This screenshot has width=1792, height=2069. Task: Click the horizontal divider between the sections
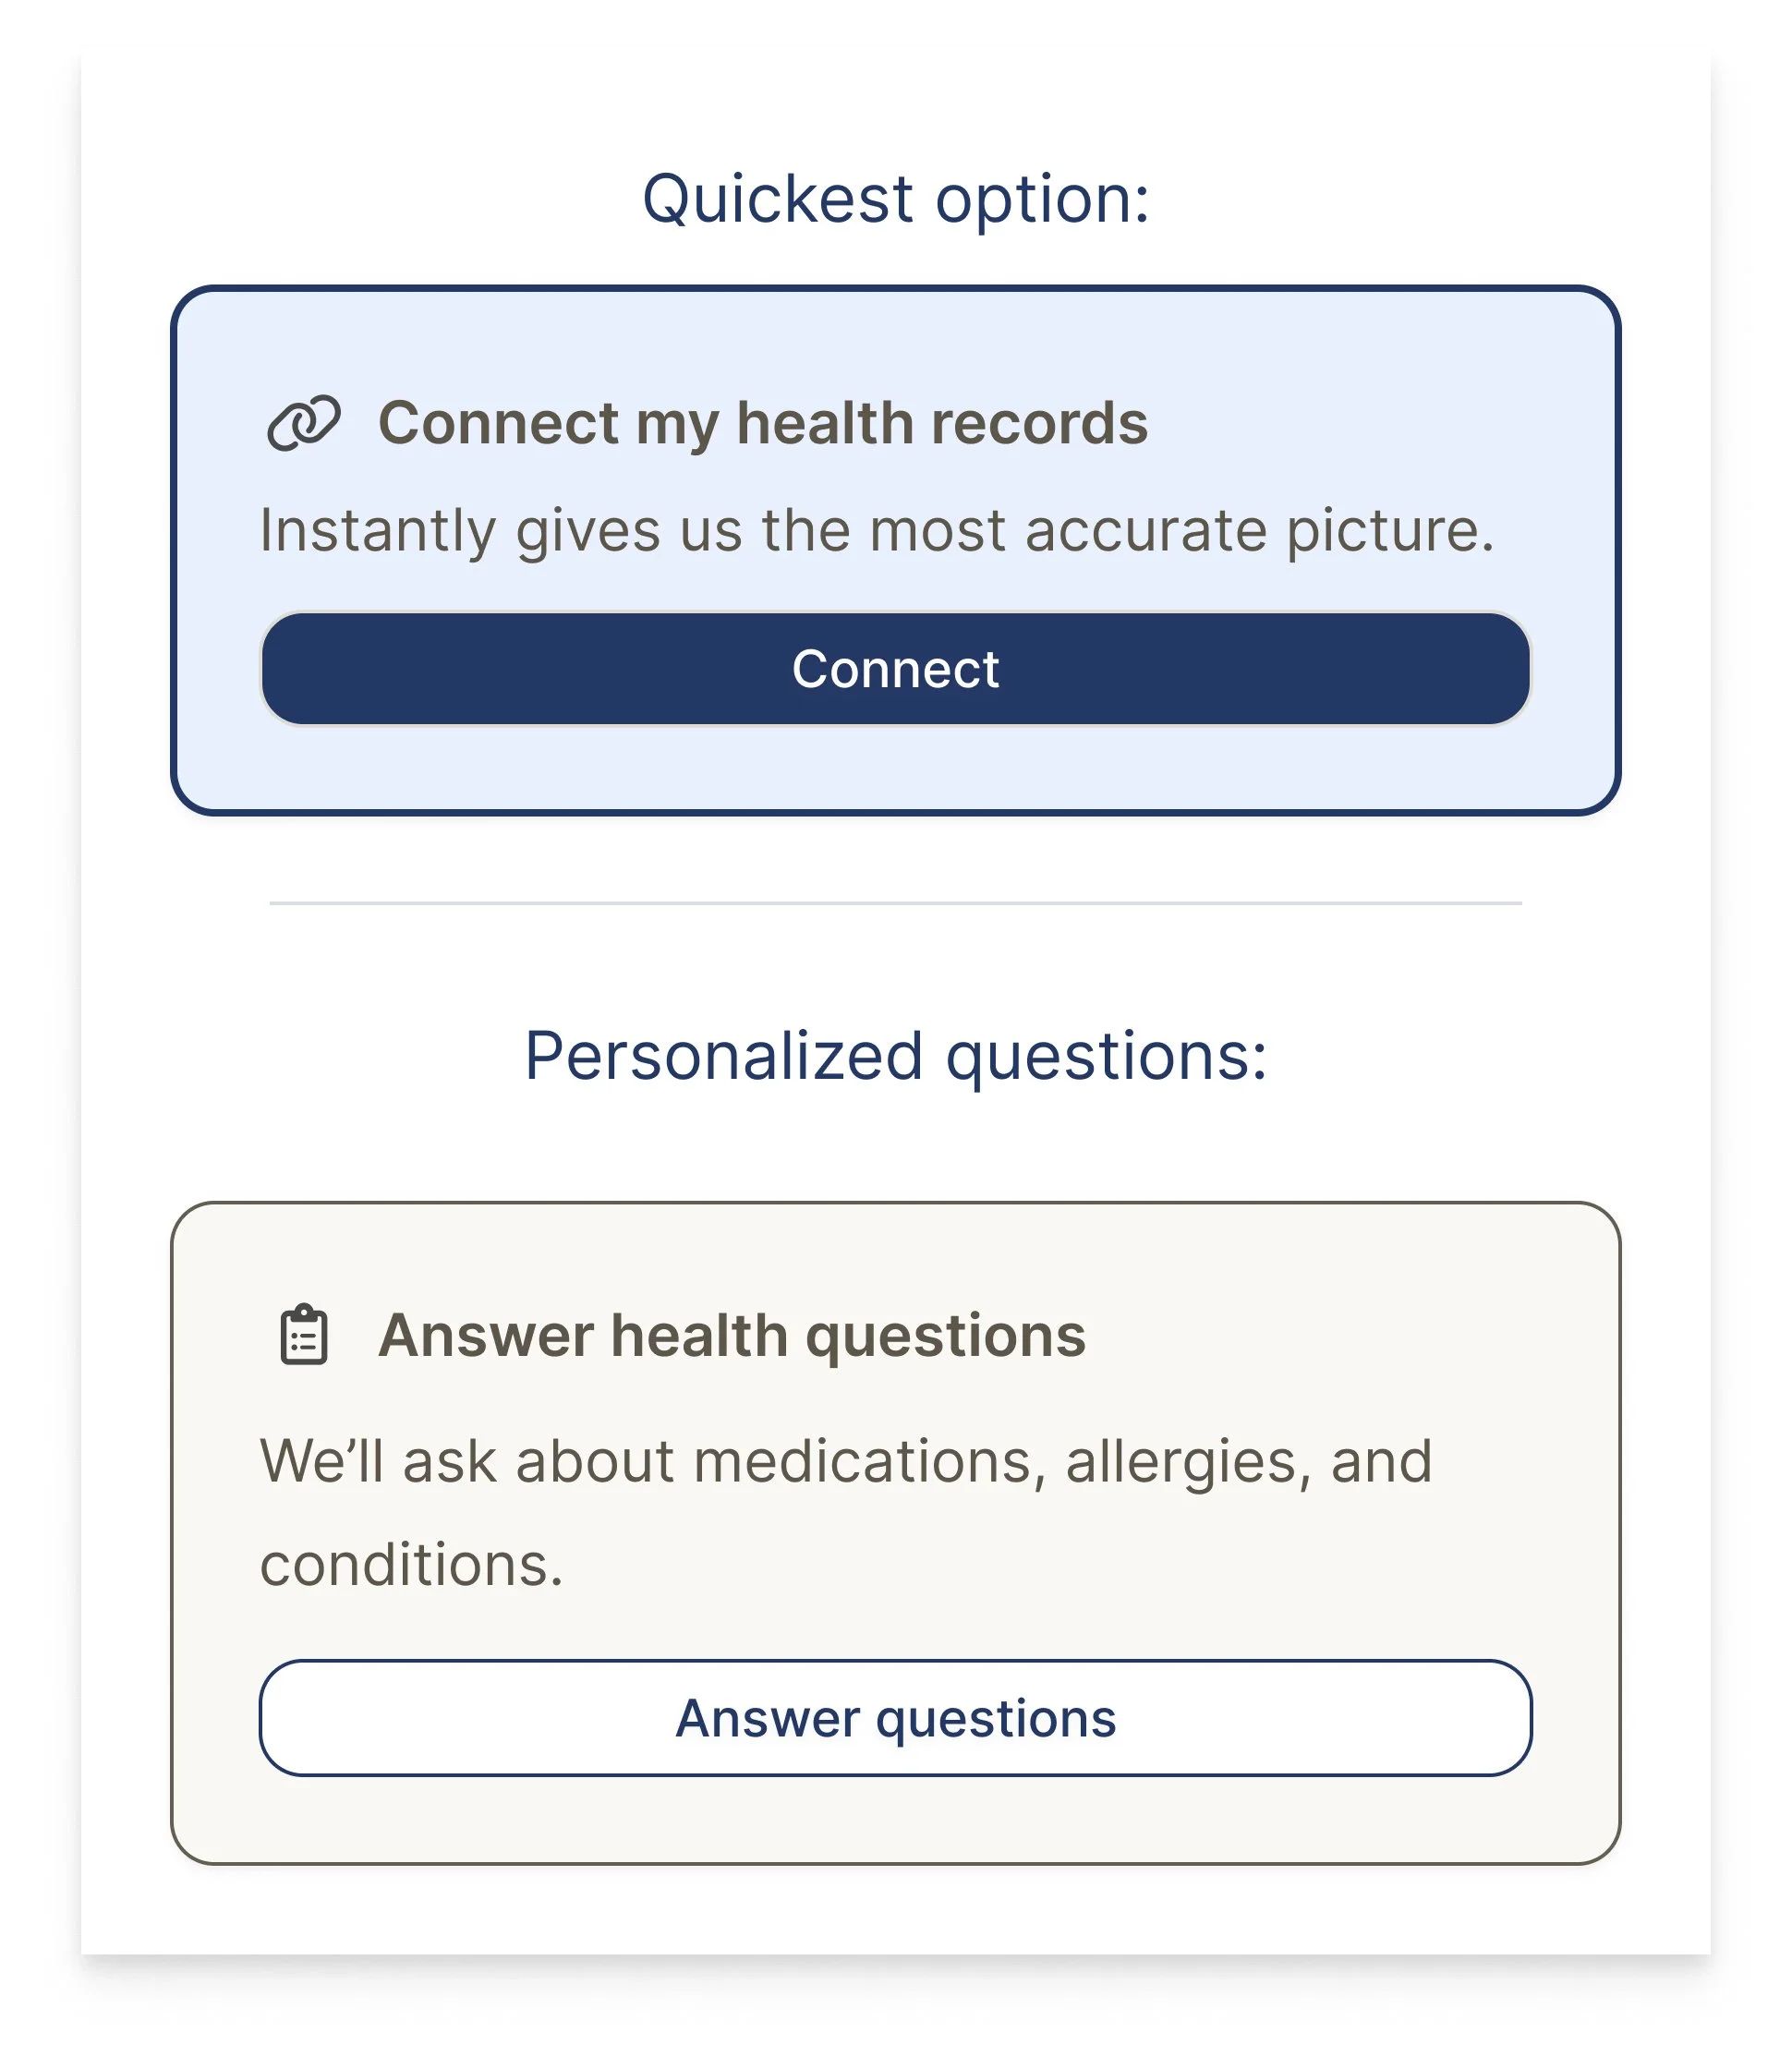(896, 903)
